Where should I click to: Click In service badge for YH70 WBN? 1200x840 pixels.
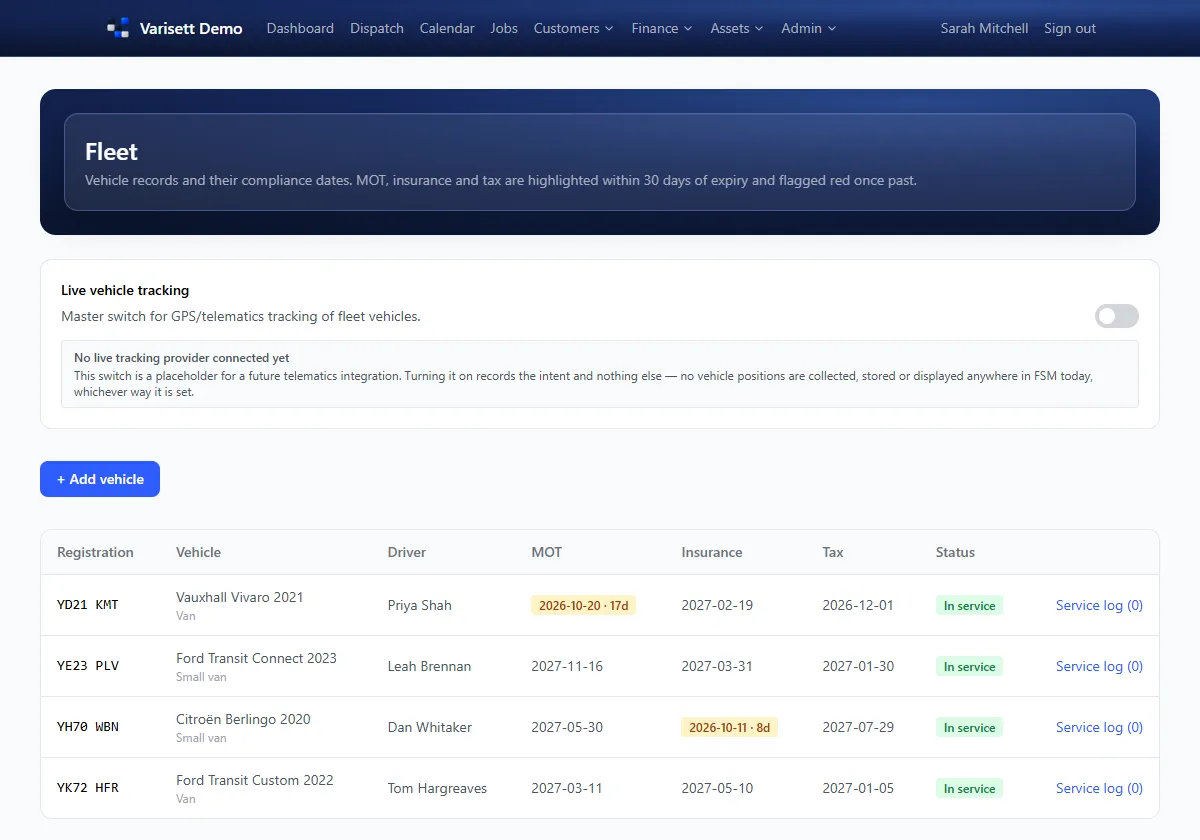969,727
